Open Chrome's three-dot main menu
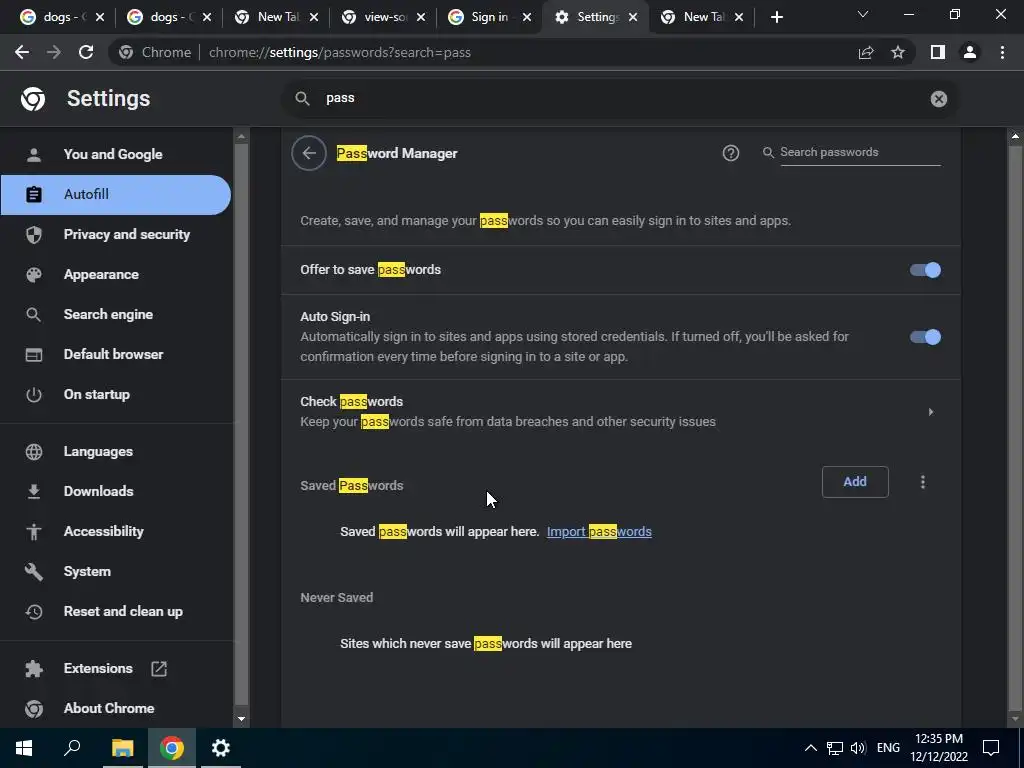1024x768 pixels. [1002, 52]
